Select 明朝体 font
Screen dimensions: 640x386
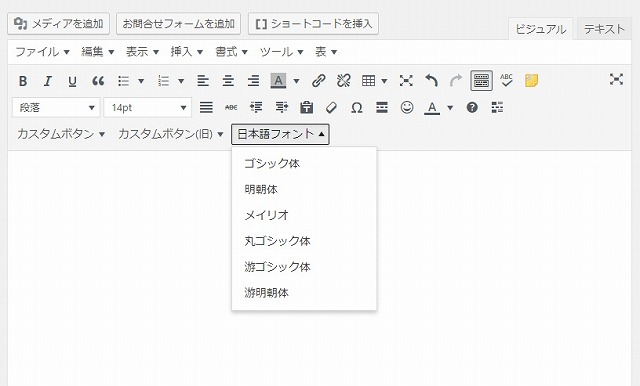(304, 189)
